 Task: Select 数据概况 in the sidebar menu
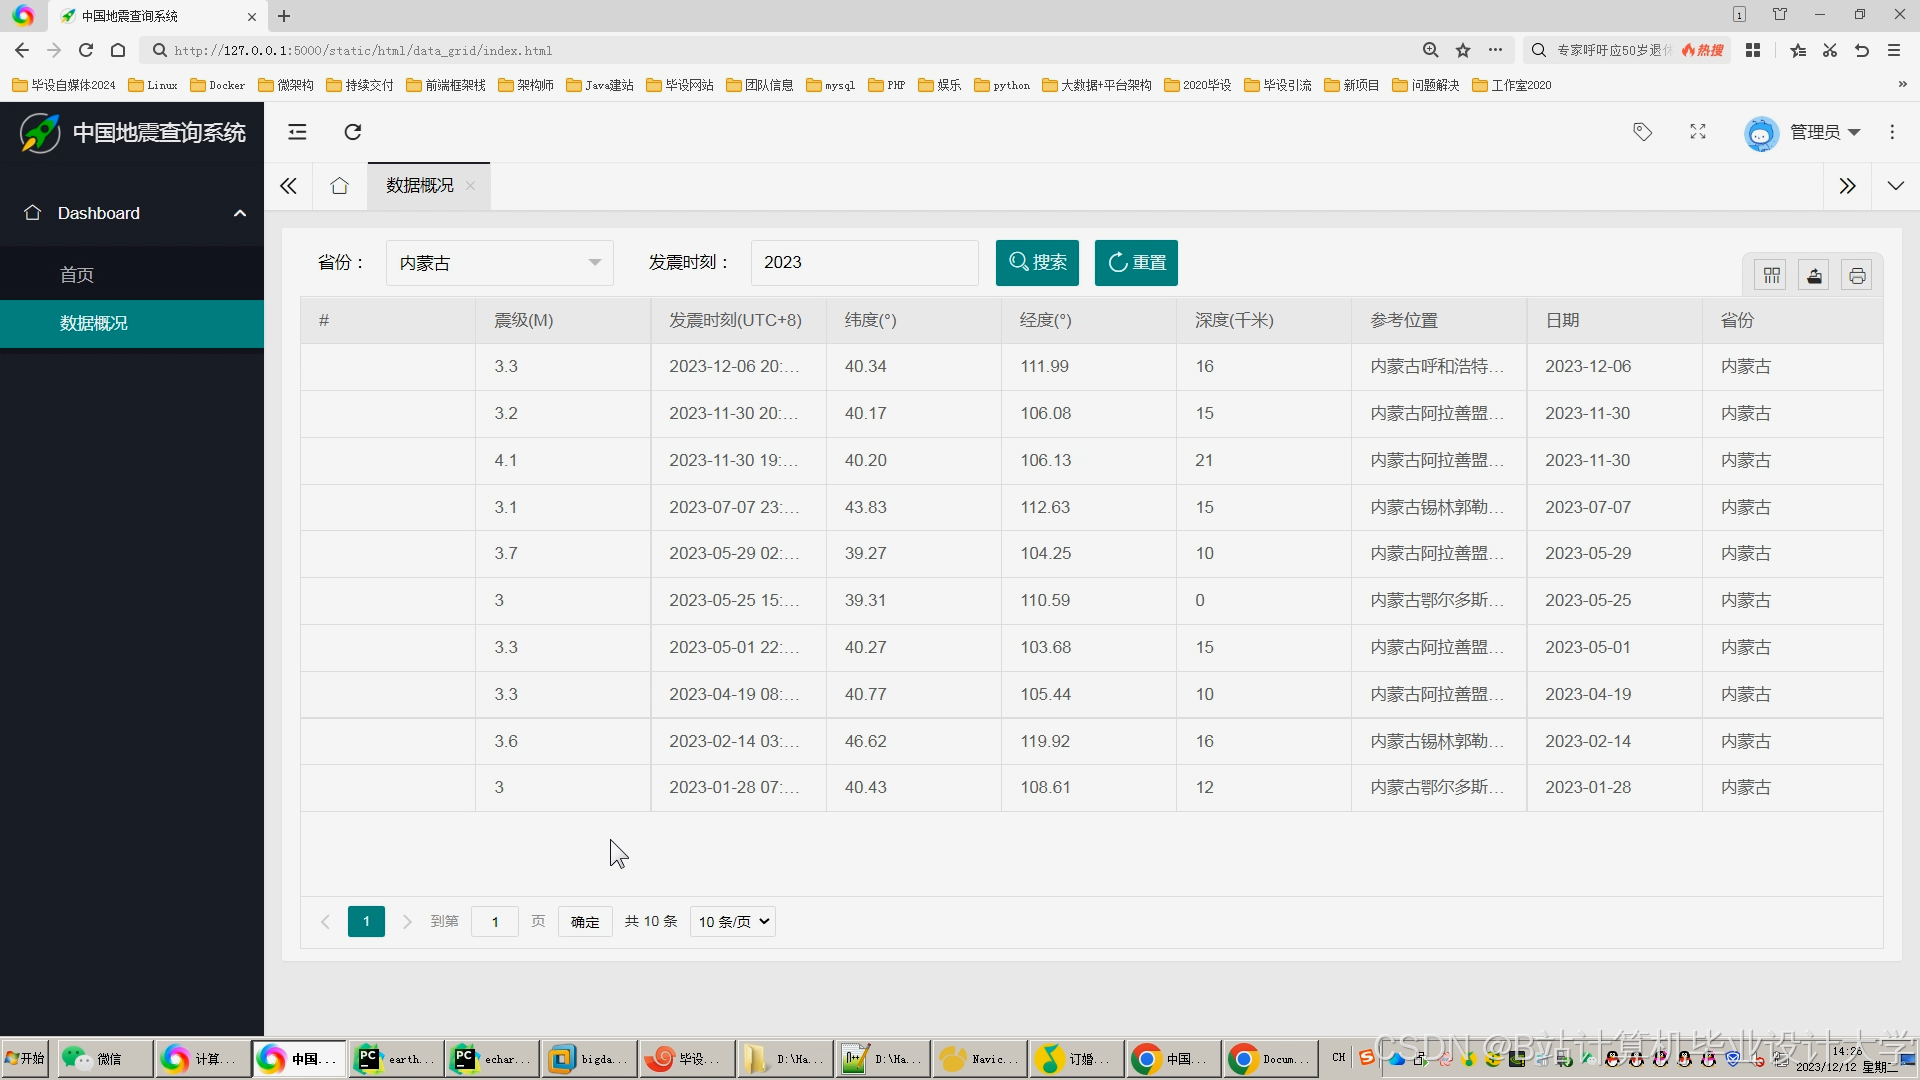[x=95, y=323]
